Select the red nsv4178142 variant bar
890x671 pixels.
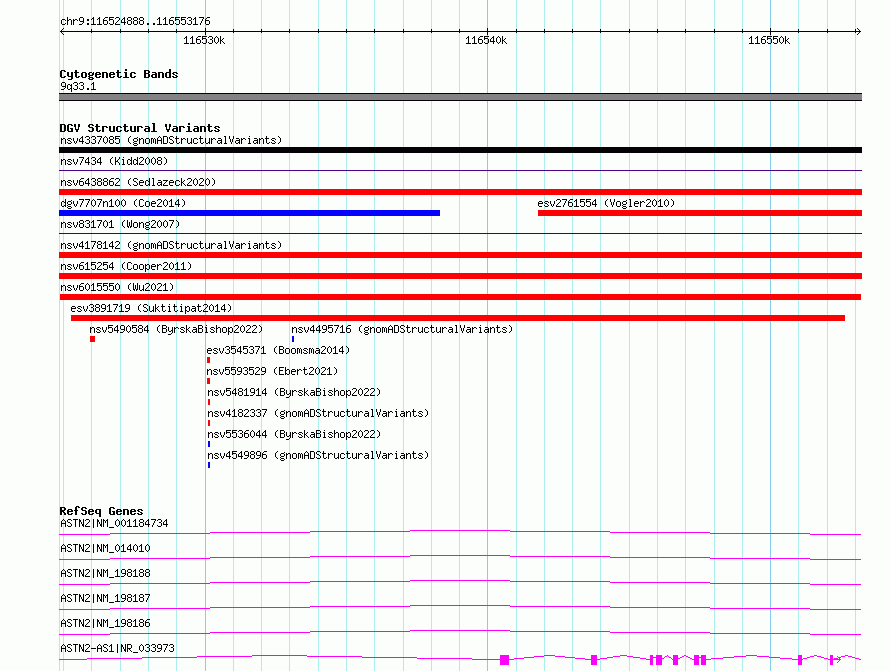460,255
